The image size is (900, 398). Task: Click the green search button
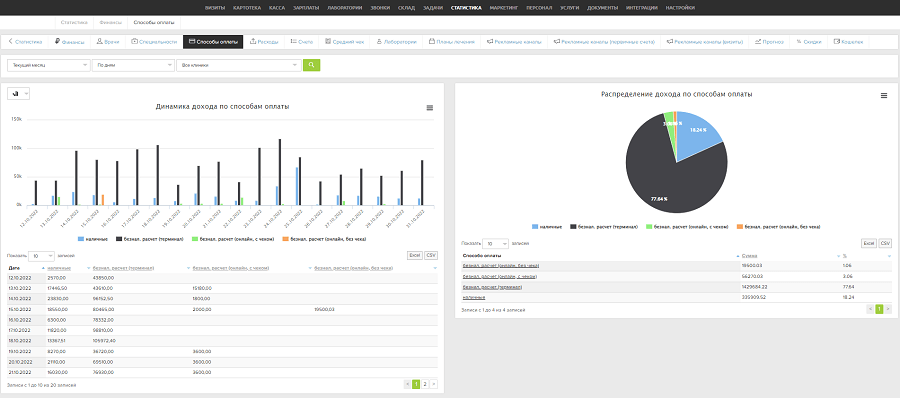(x=311, y=65)
